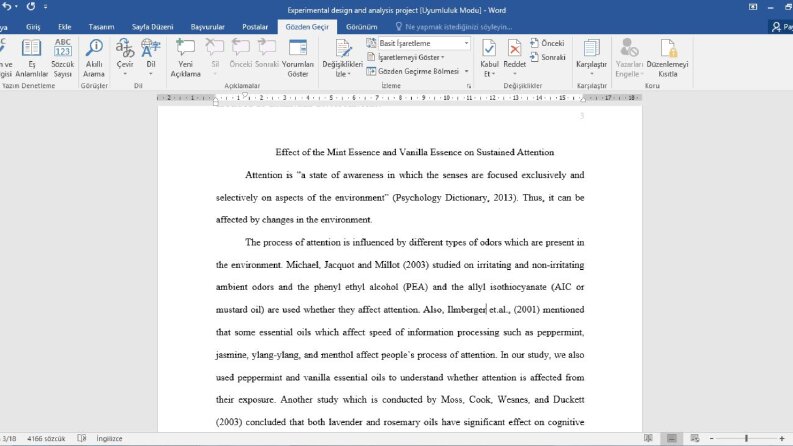This screenshot has width=793, height=446.
Task: Open the Ekle tab
Action: 65,27
